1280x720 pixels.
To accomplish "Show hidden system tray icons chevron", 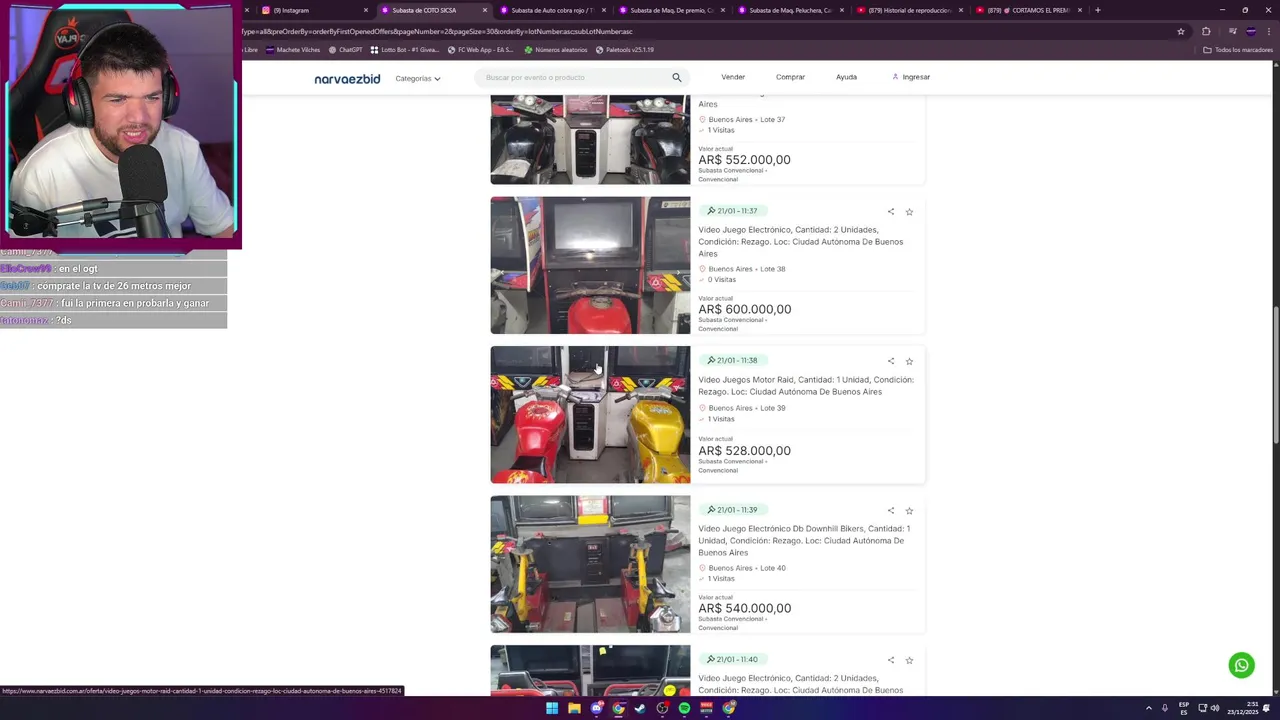I will point(1149,708).
